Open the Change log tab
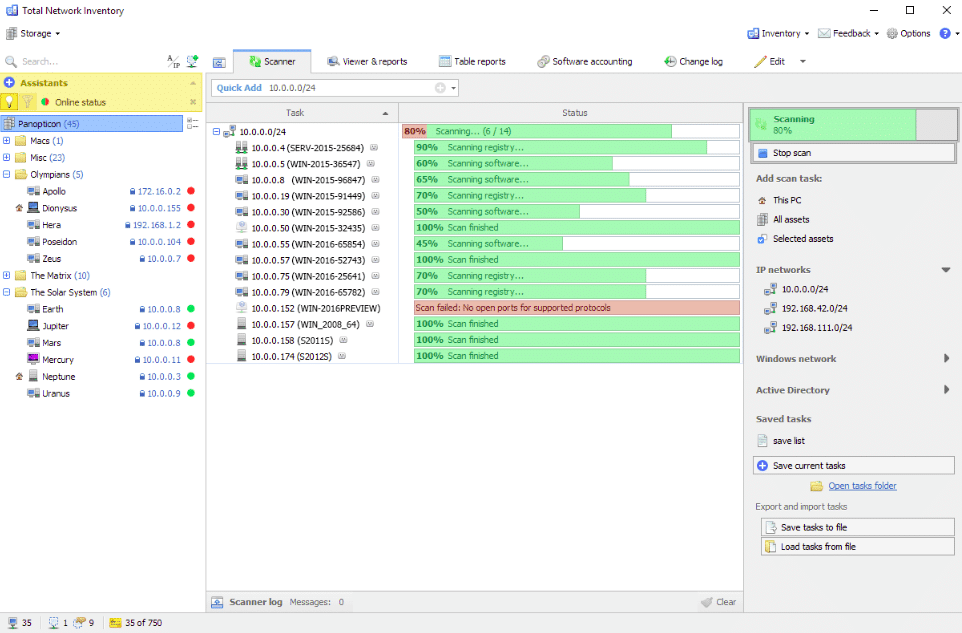This screenshot has height=633, width=962. pyautogui.click(x=693, y=61)
